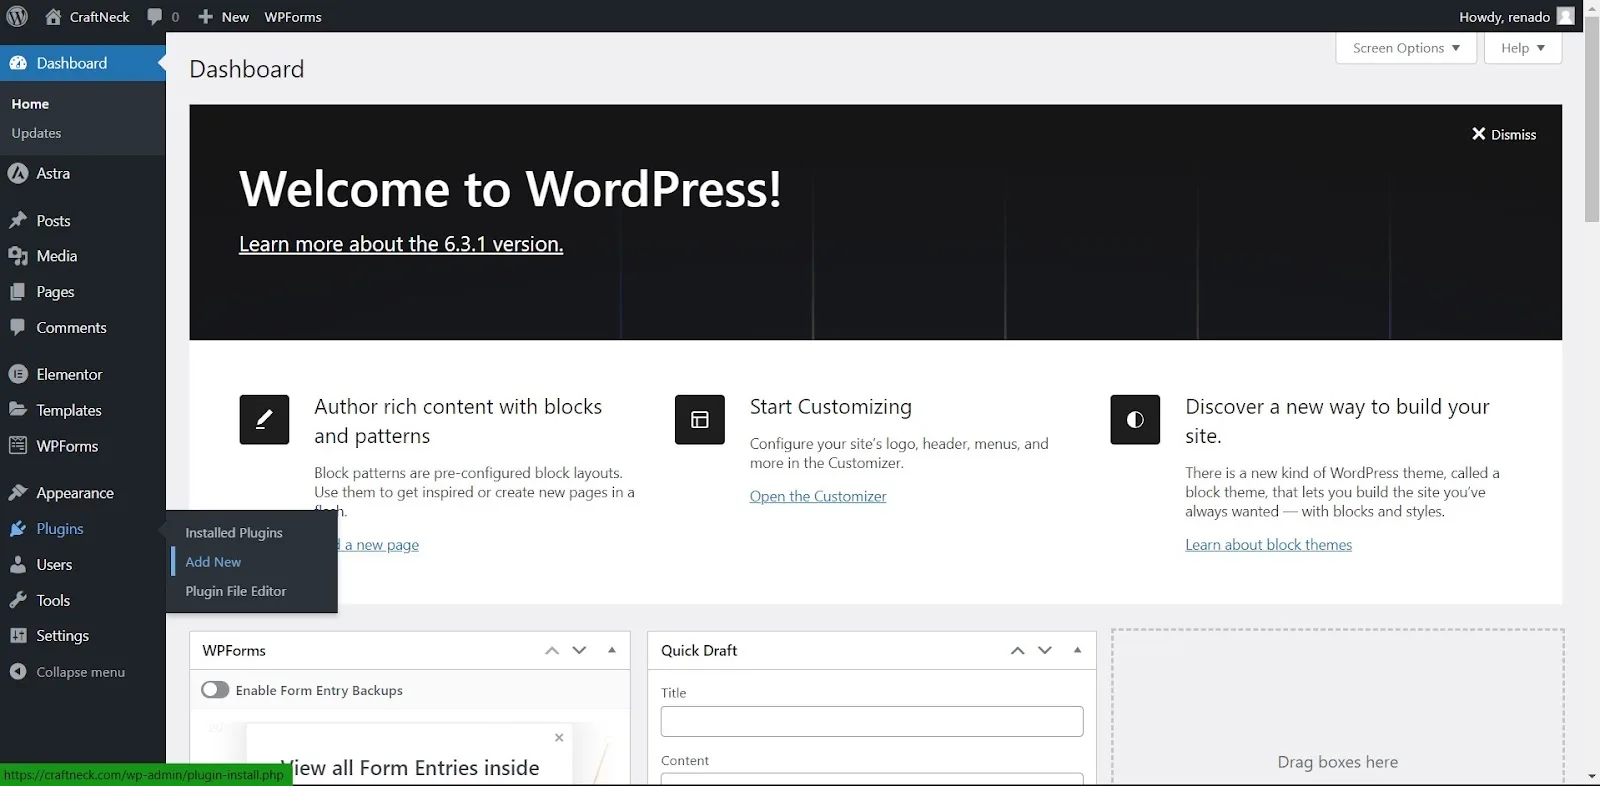
Task: Click the Astra logo icon in sidebar
Action: tap(17, 173)
